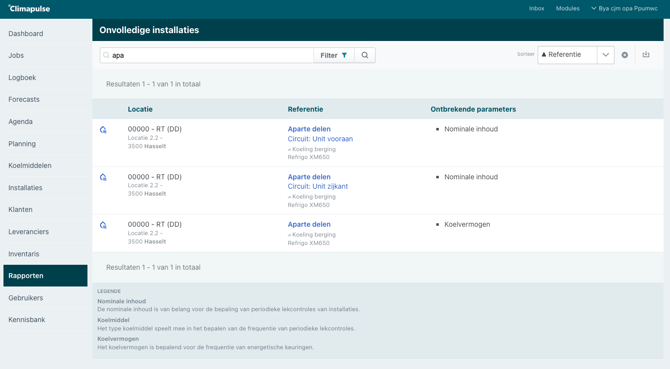
Task: Open Koelmiddelen in the sidebar
Action: (x=30, y=165)
